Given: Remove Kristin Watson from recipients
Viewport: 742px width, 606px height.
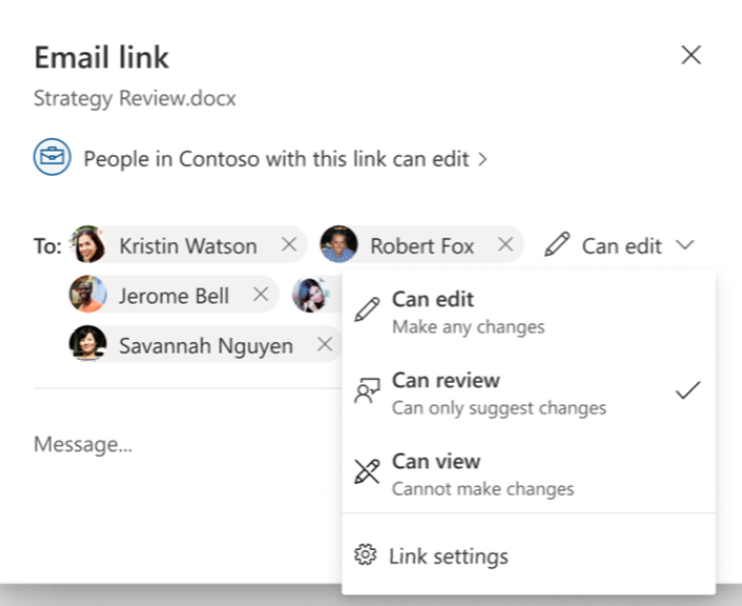Looking at the screenshot, I should coord(289,245).
